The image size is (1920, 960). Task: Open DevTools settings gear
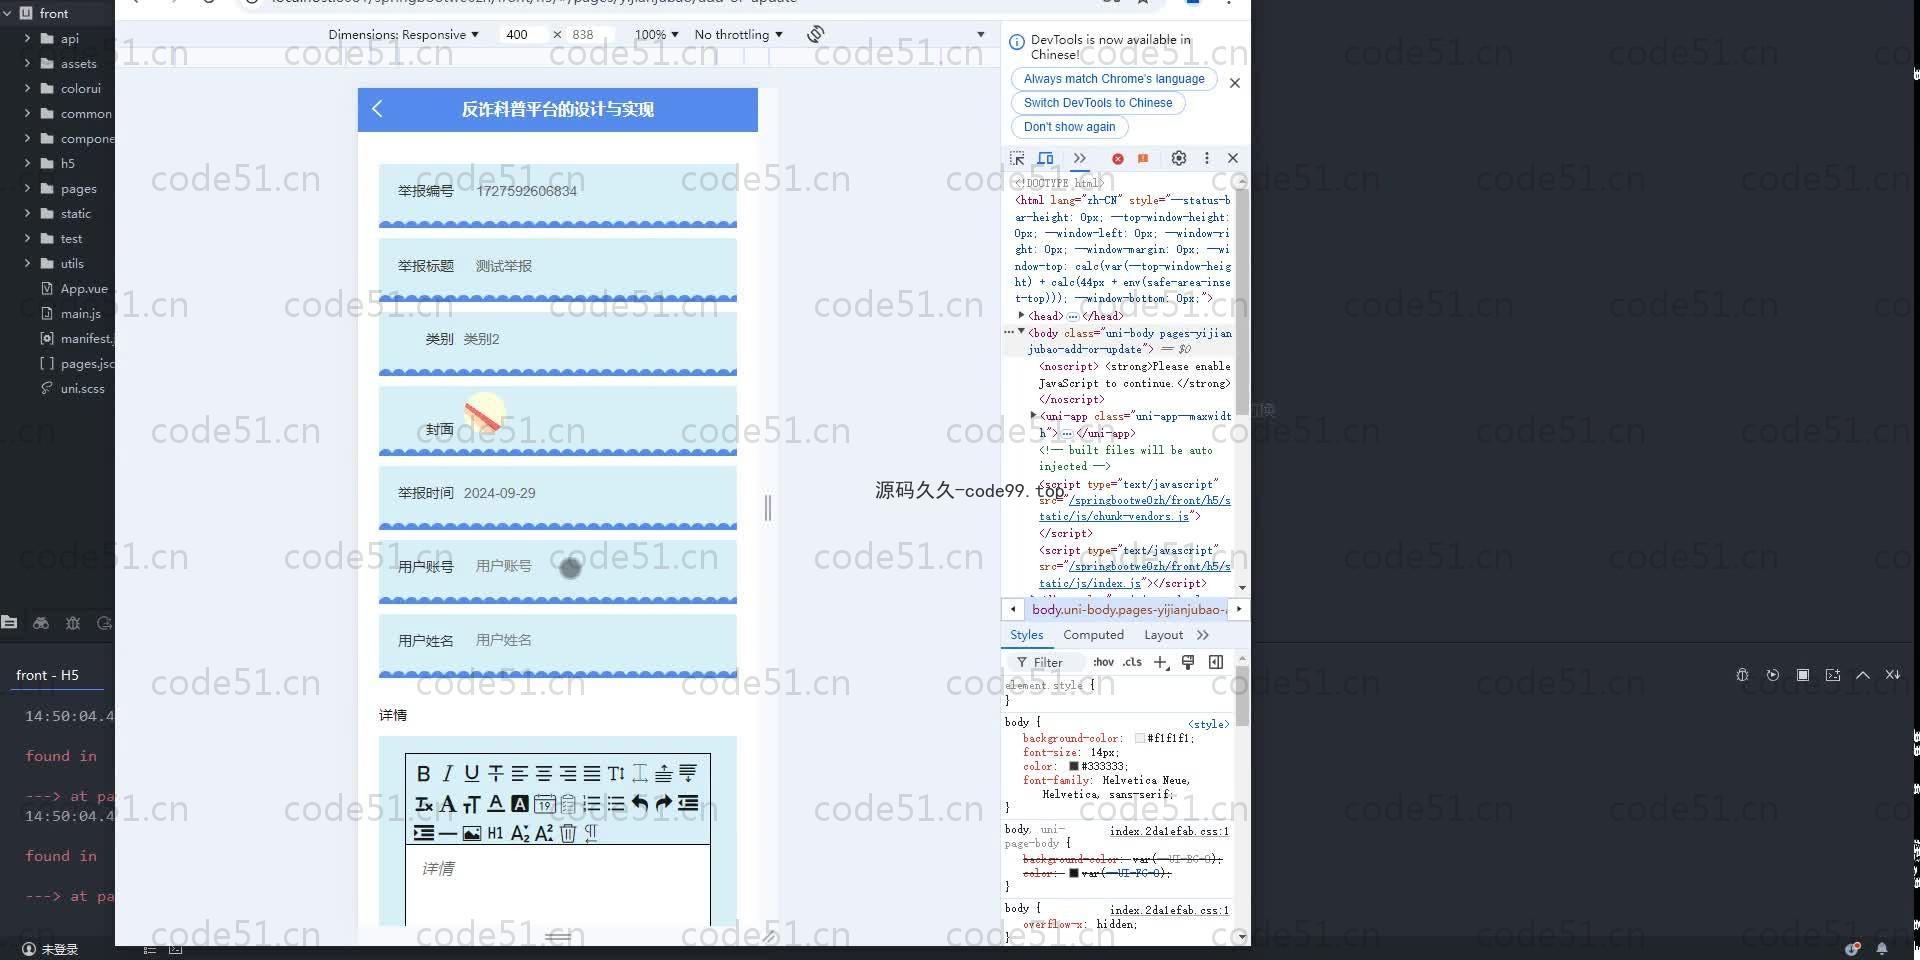pos(1179,158)
